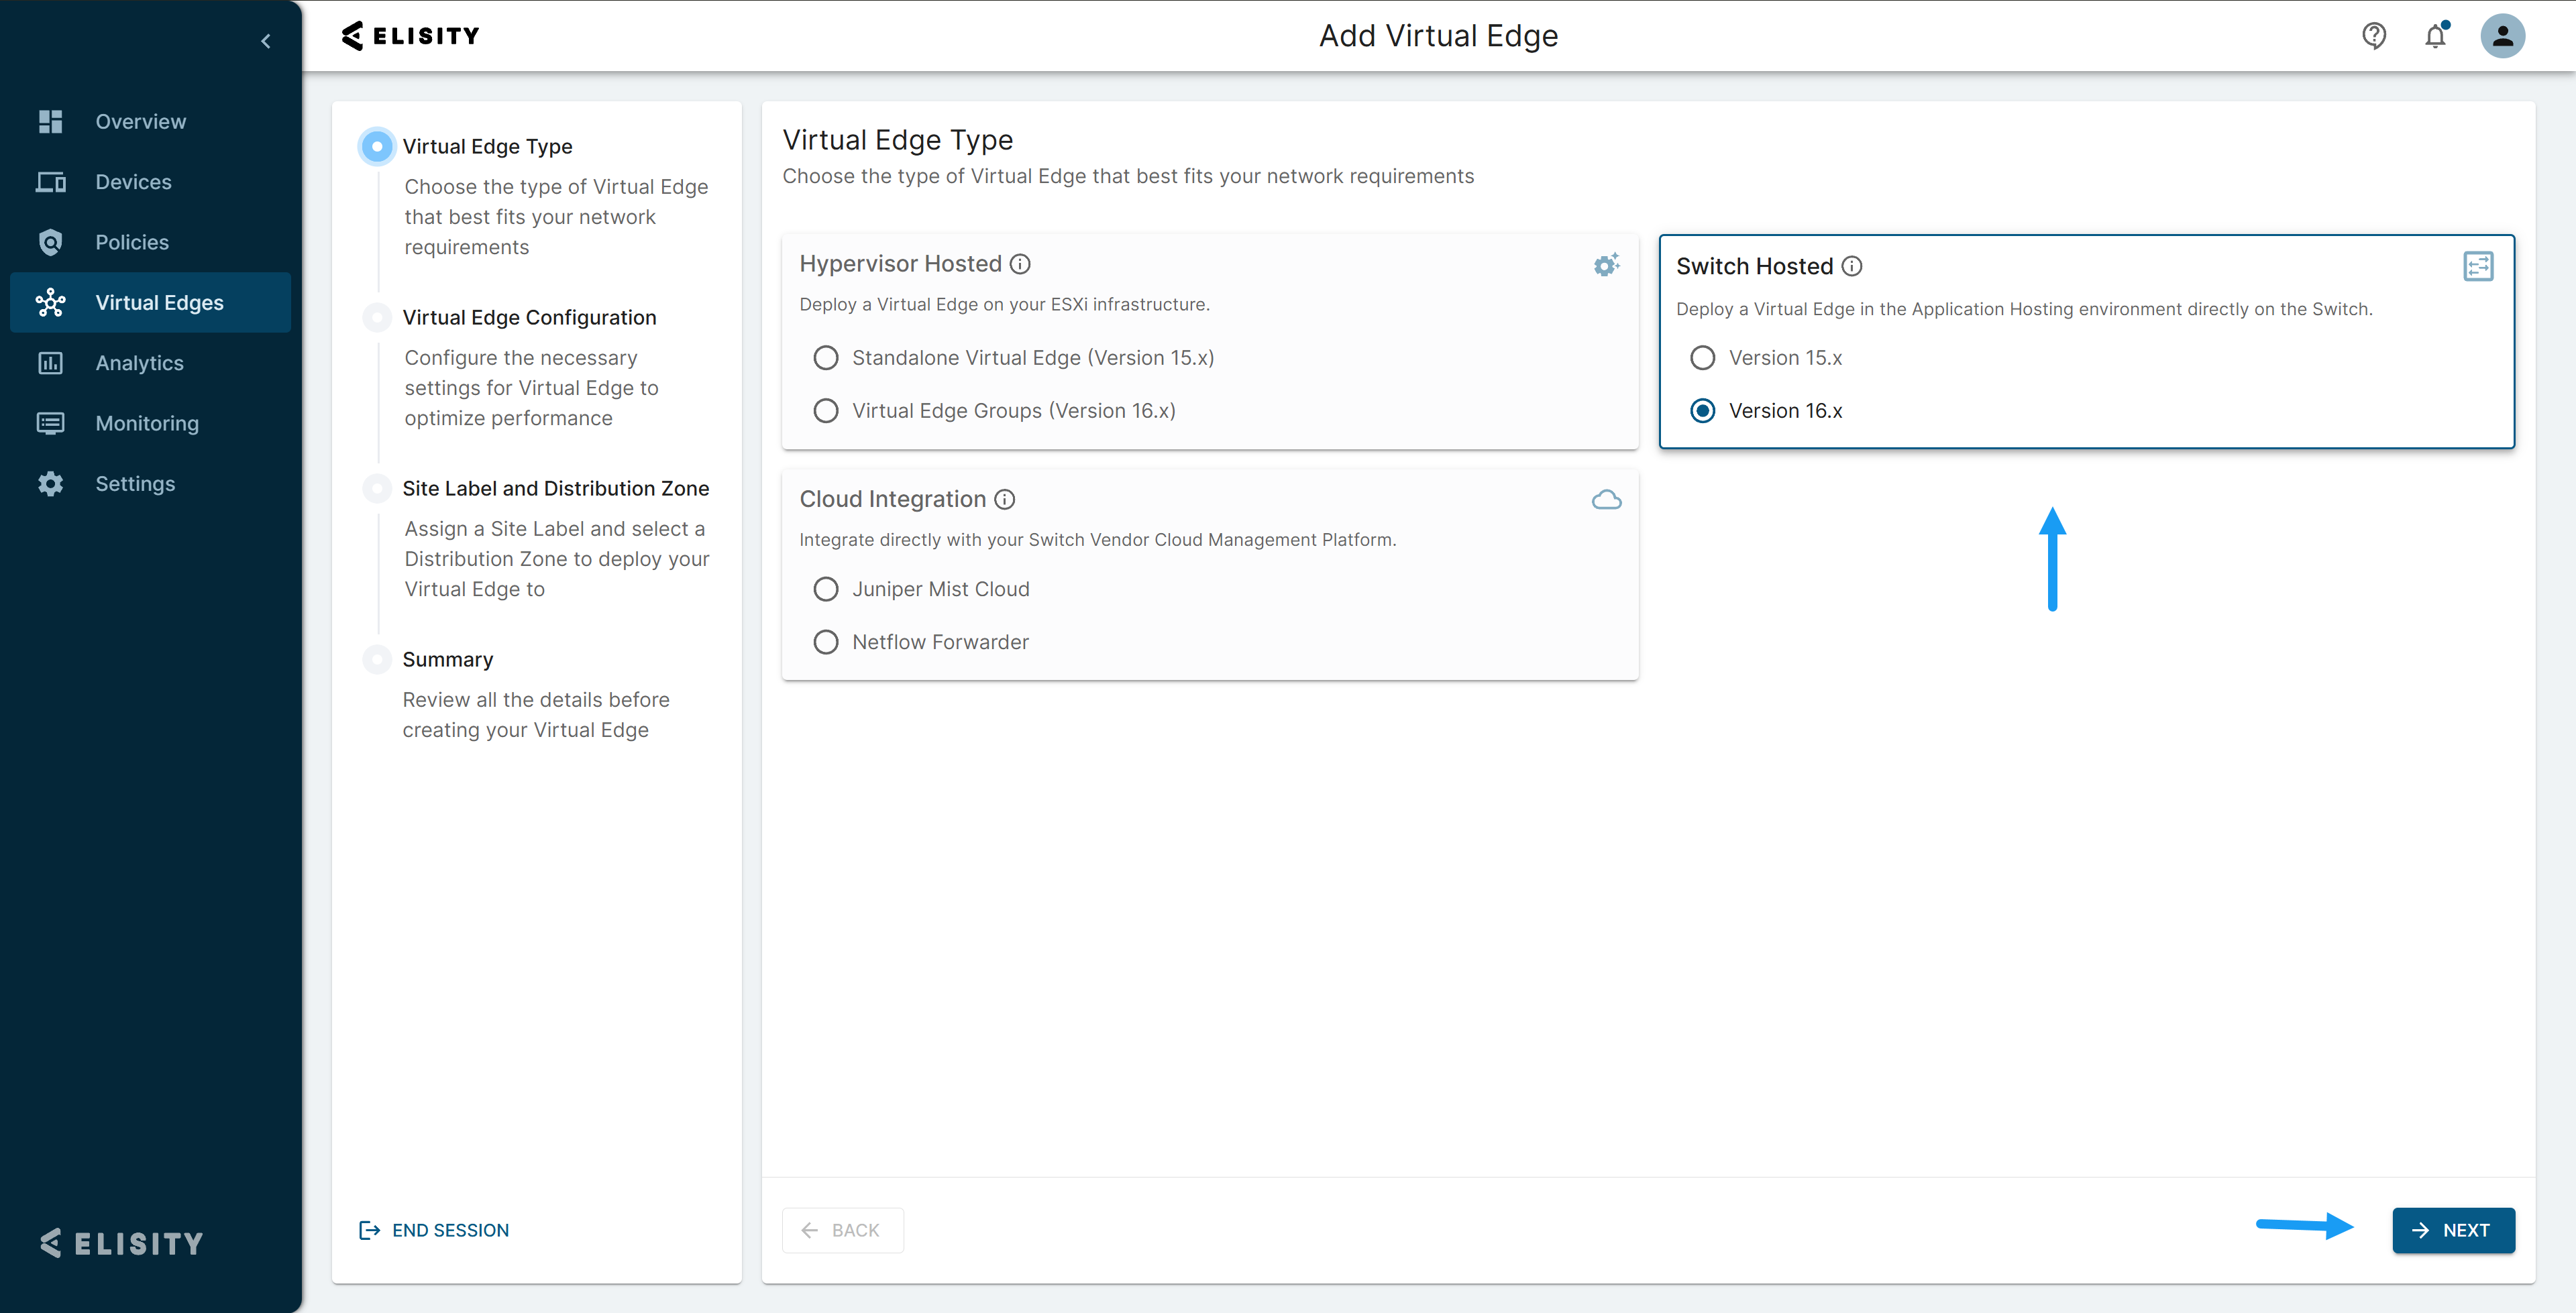
Task: Click the Virtual Edges network icon
Action: [51, 302]
